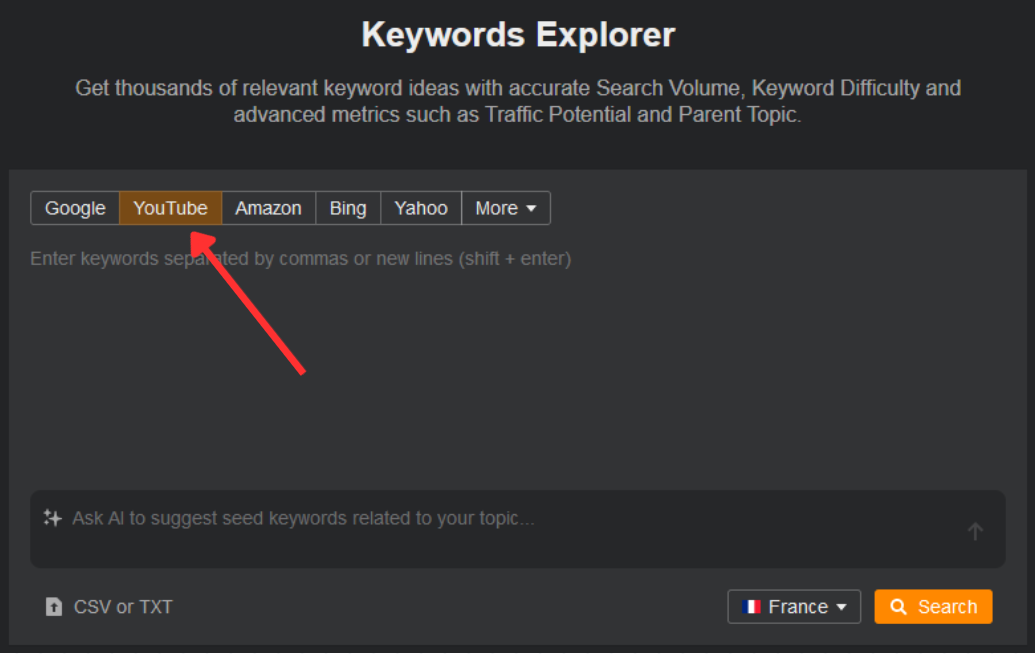Click the keywords entry text area
This screenshot has height=654, width=1035.
pyautogui.click(x=518, y=363)
